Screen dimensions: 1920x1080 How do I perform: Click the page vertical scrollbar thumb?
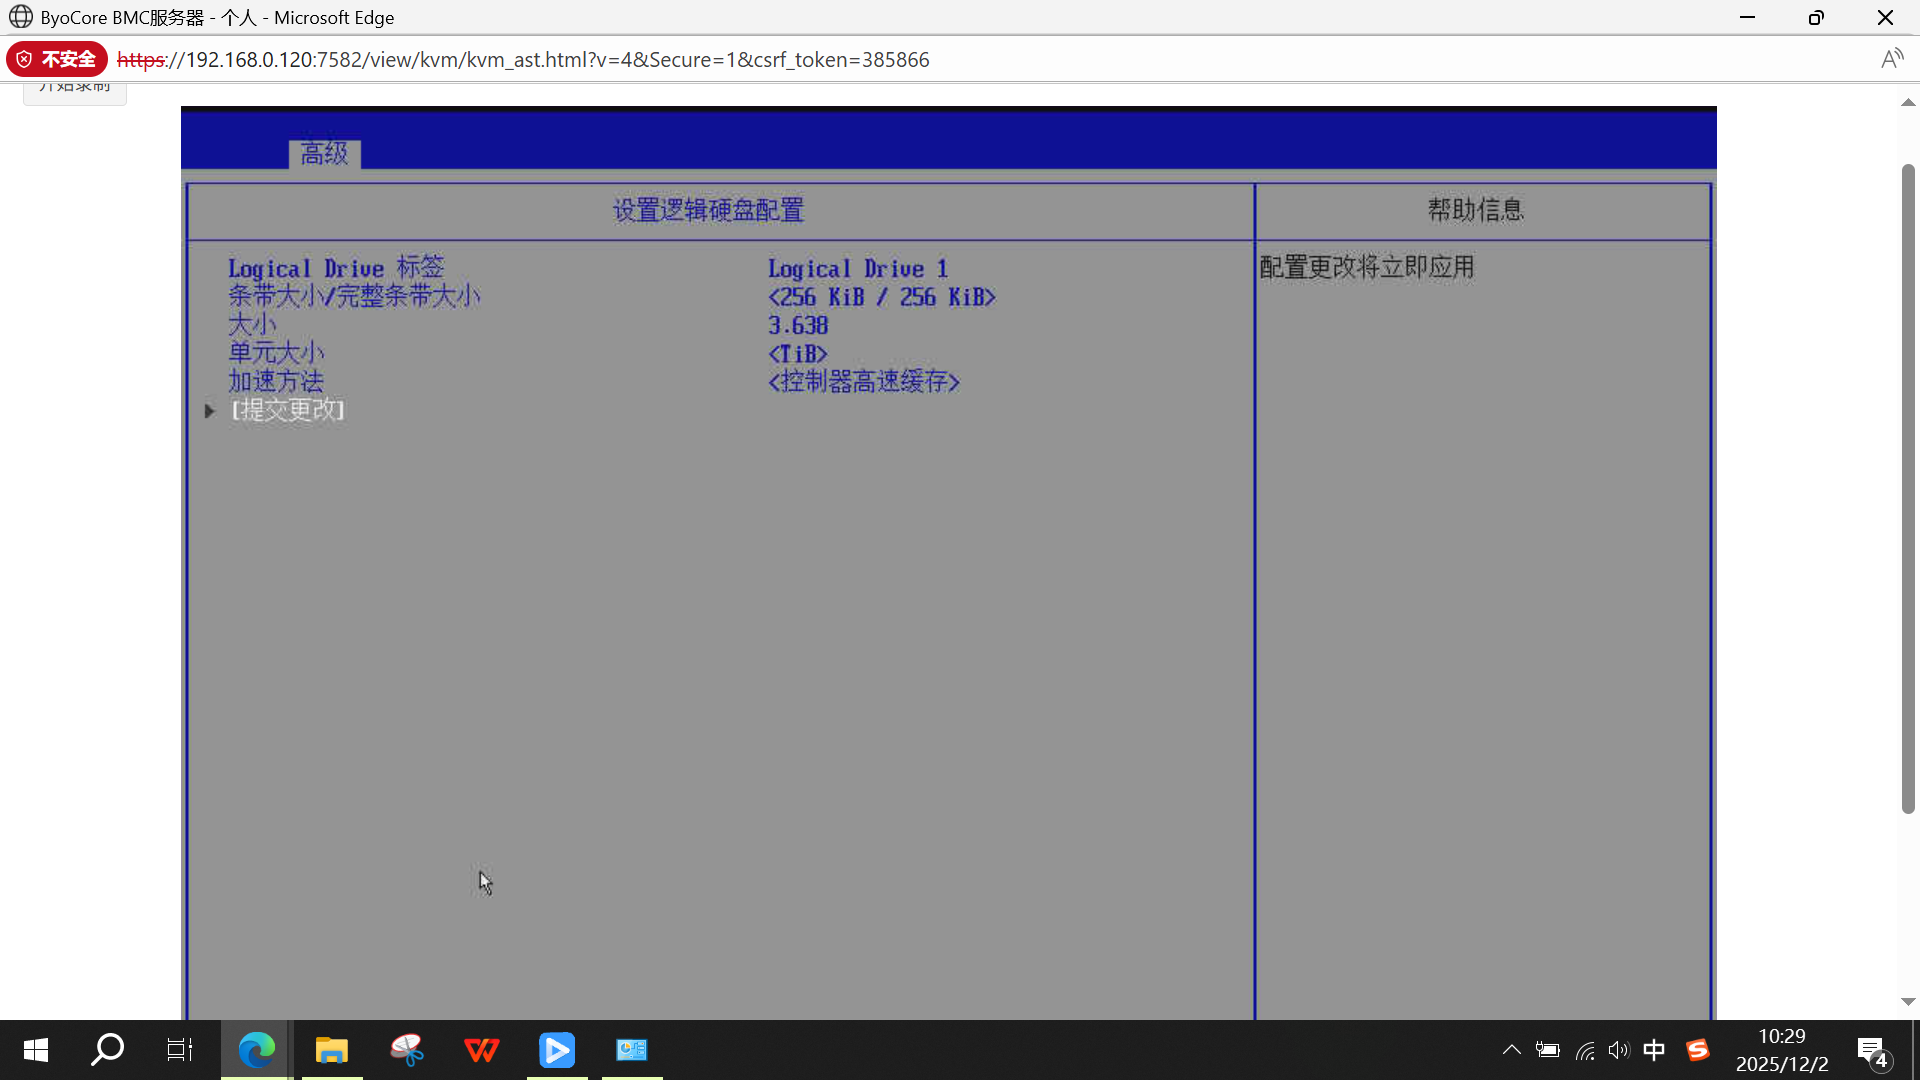[x=1907, y=488]
